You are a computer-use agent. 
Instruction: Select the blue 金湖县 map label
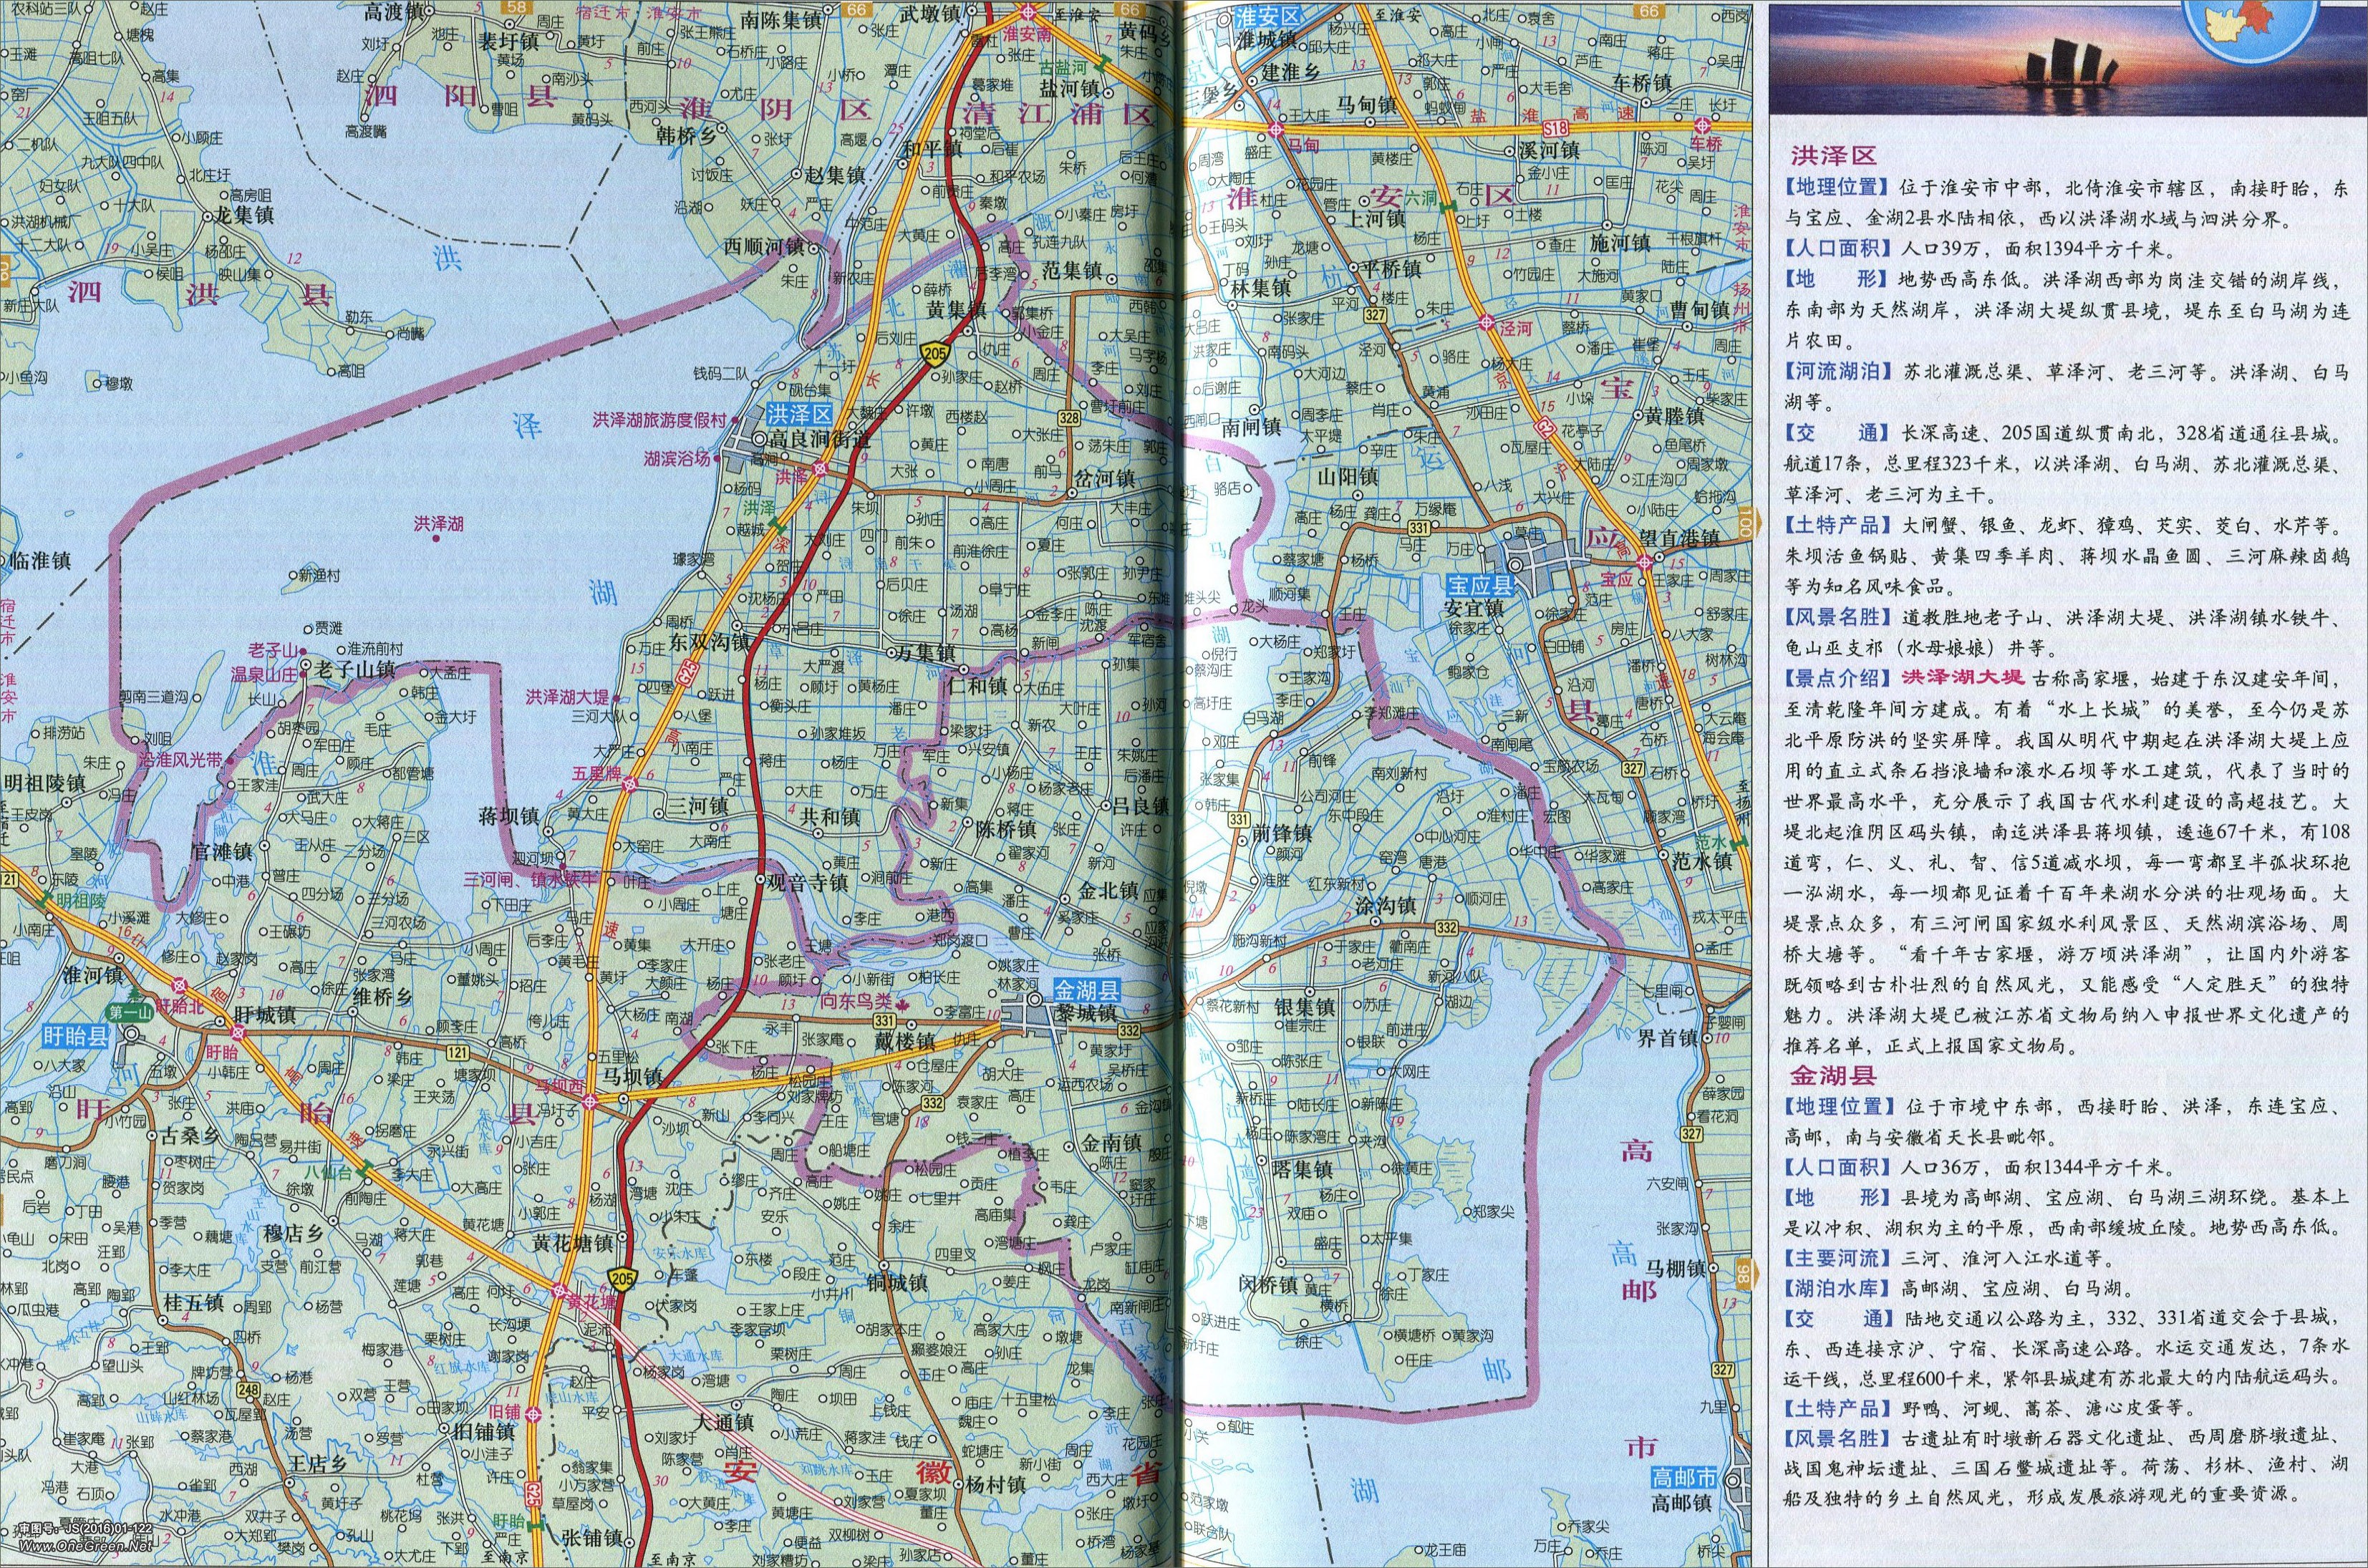[1086, 991]
